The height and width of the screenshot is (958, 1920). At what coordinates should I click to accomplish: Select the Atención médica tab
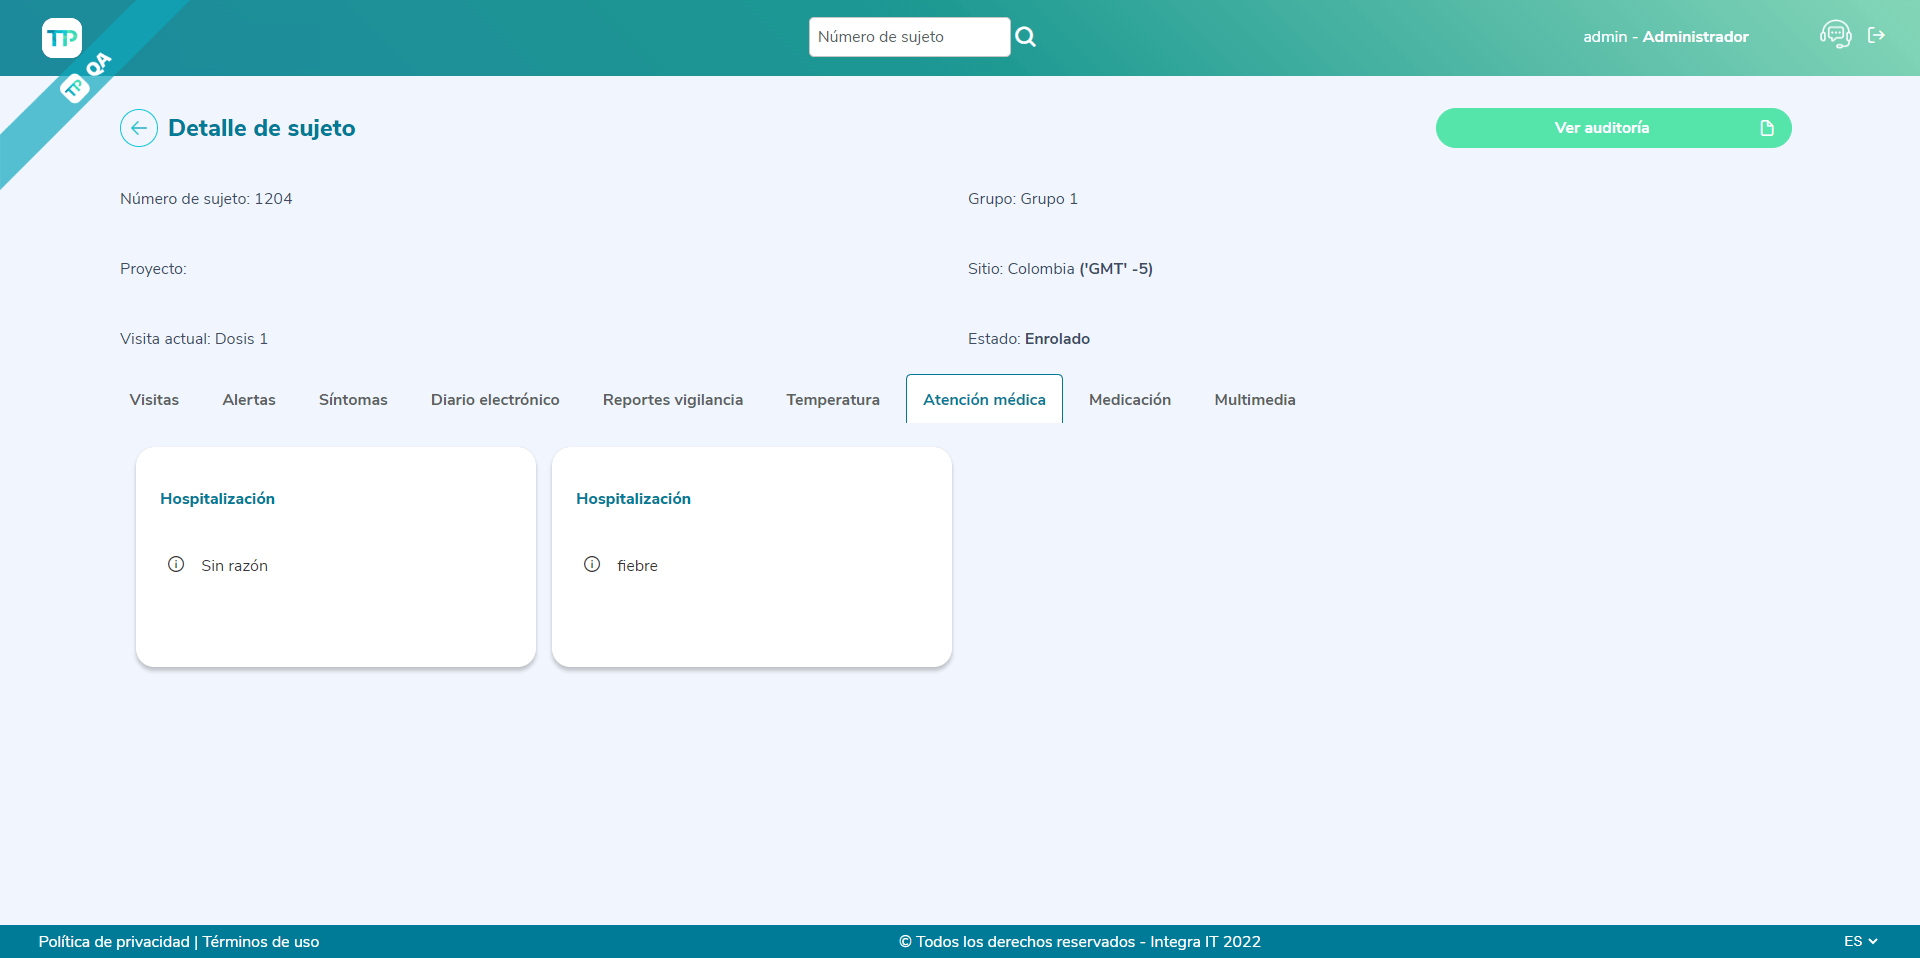point(984,399)
